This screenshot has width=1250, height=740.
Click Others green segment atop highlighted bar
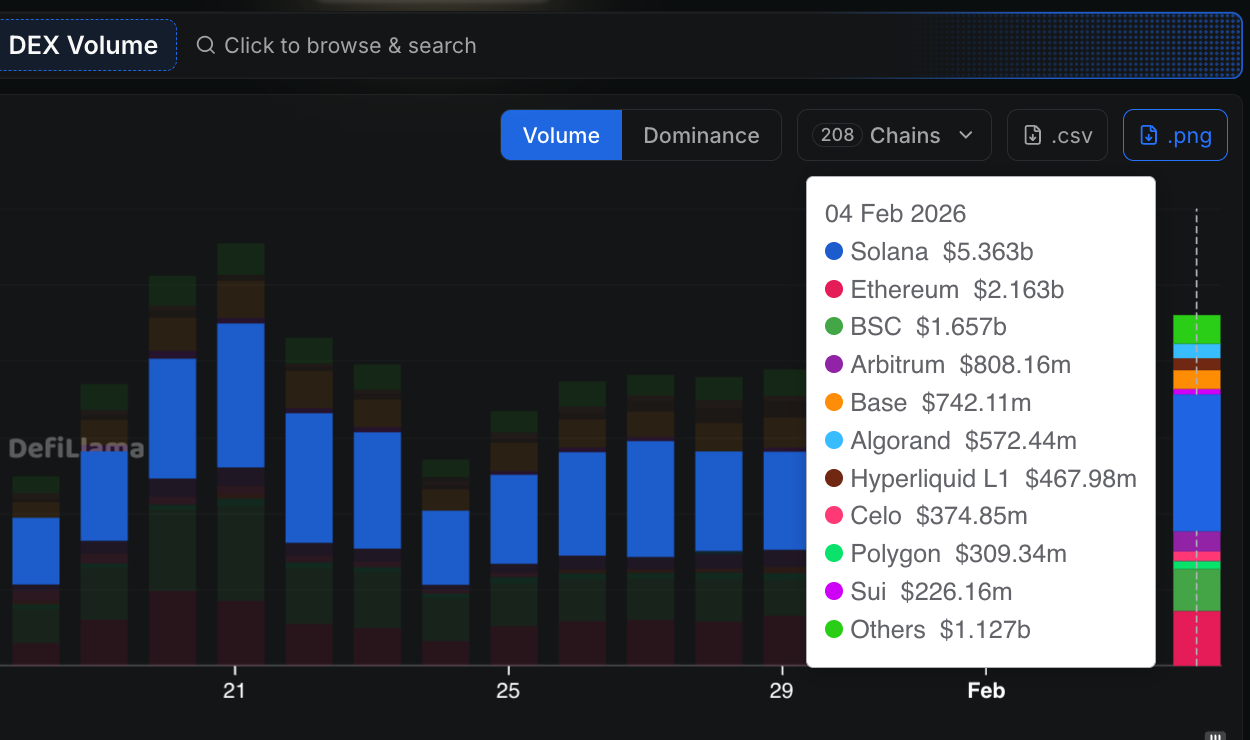pos(1196,329)
